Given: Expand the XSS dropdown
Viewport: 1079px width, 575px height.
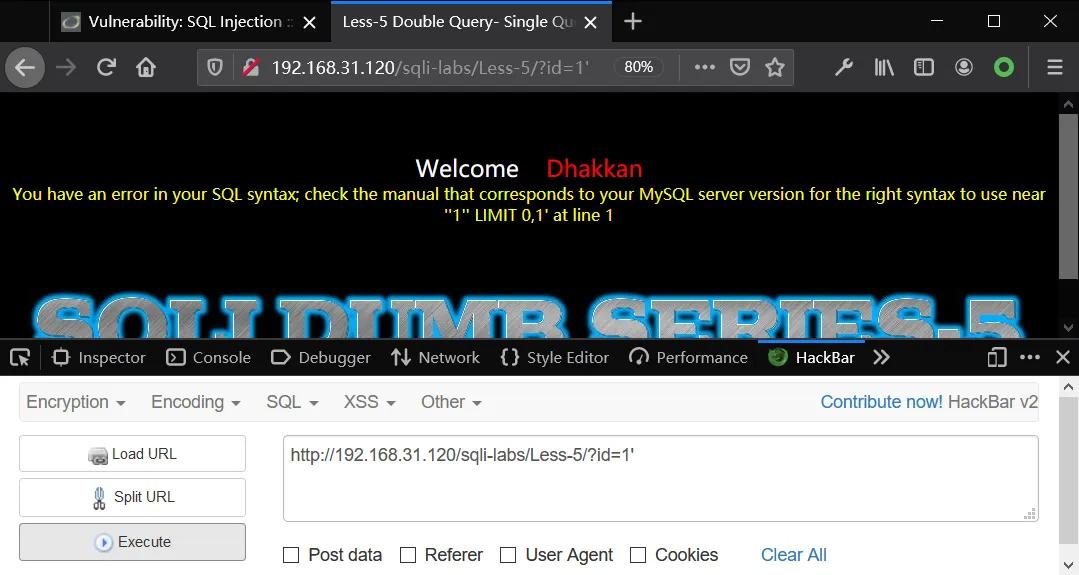Looking at the screenshot, I should [x=370, y=402].
